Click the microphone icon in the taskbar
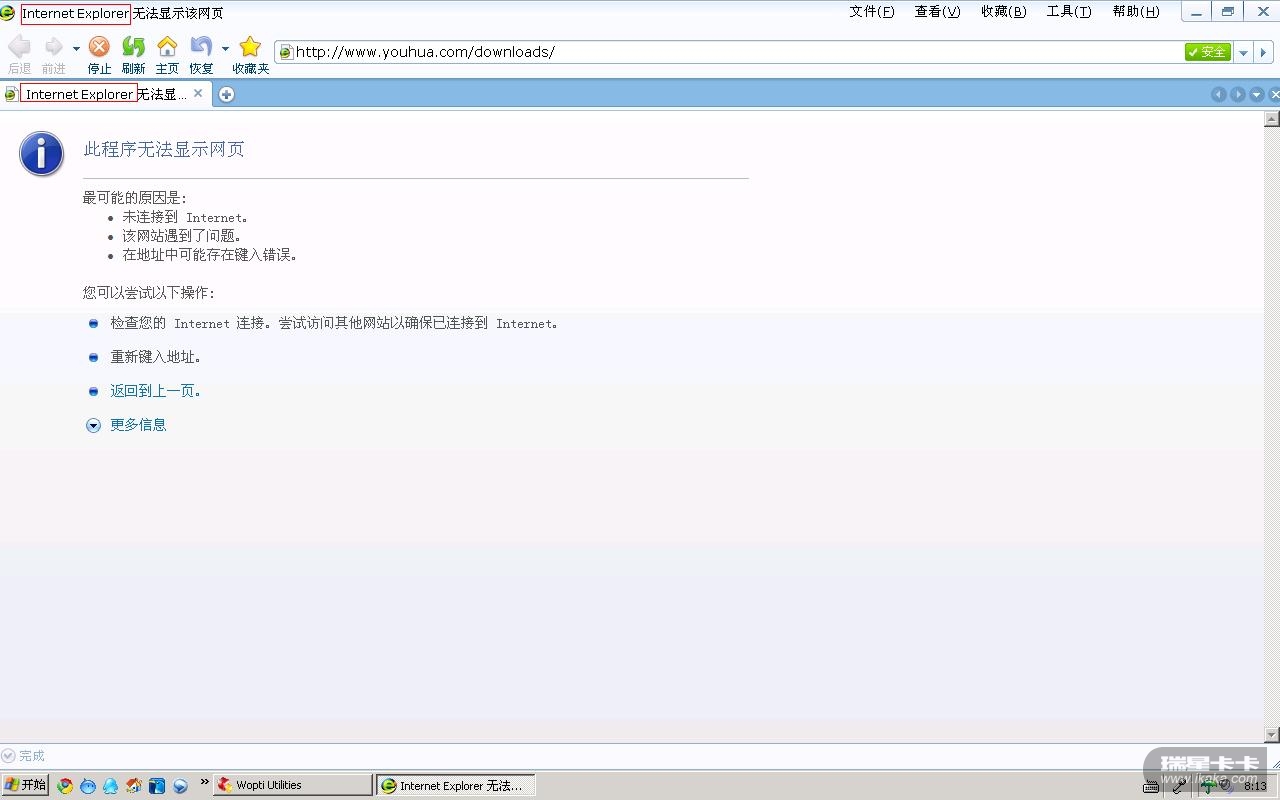Image resolution: width=1280 pixels, height=800 pixels. coord(1180,786)
